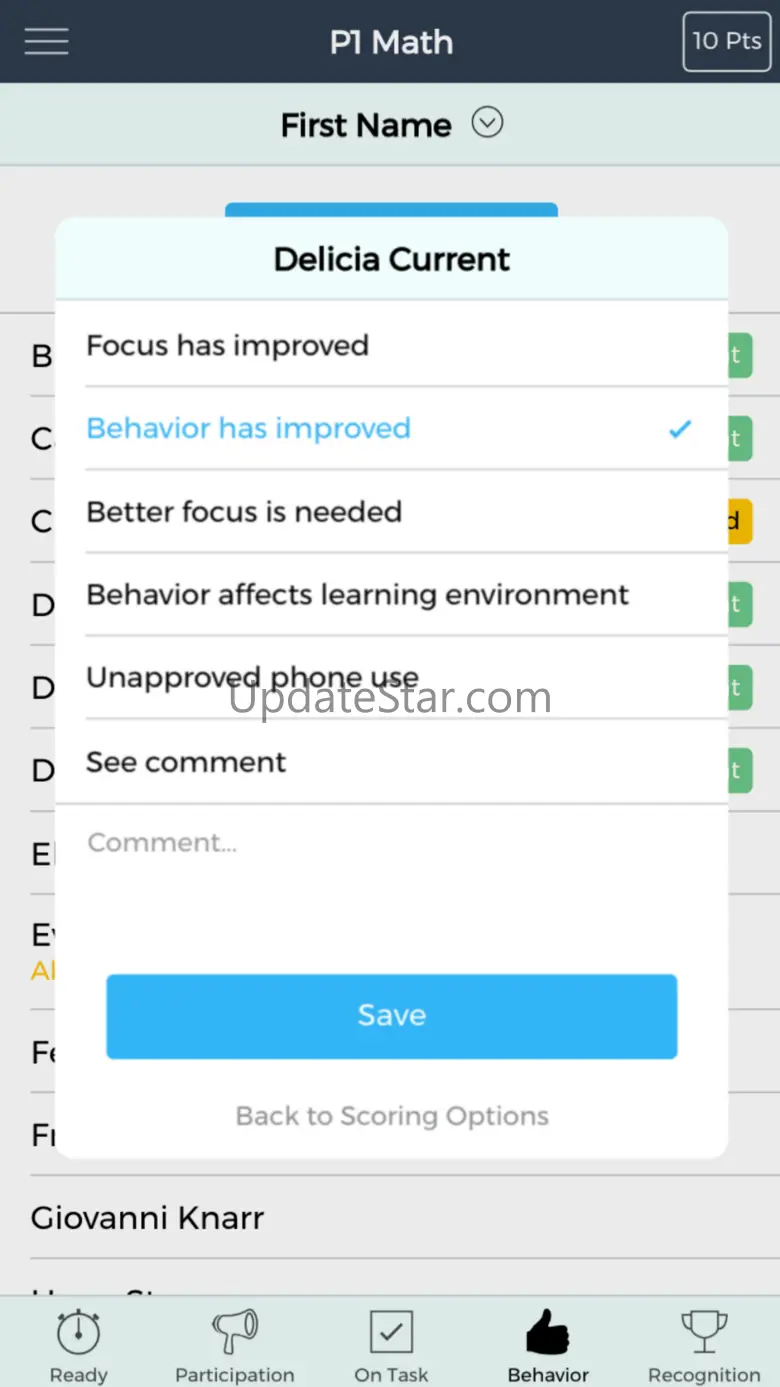This screenshot has height=1387, width=780.
Task: Select "Focus has improved" option
Action: click(228, 346)
